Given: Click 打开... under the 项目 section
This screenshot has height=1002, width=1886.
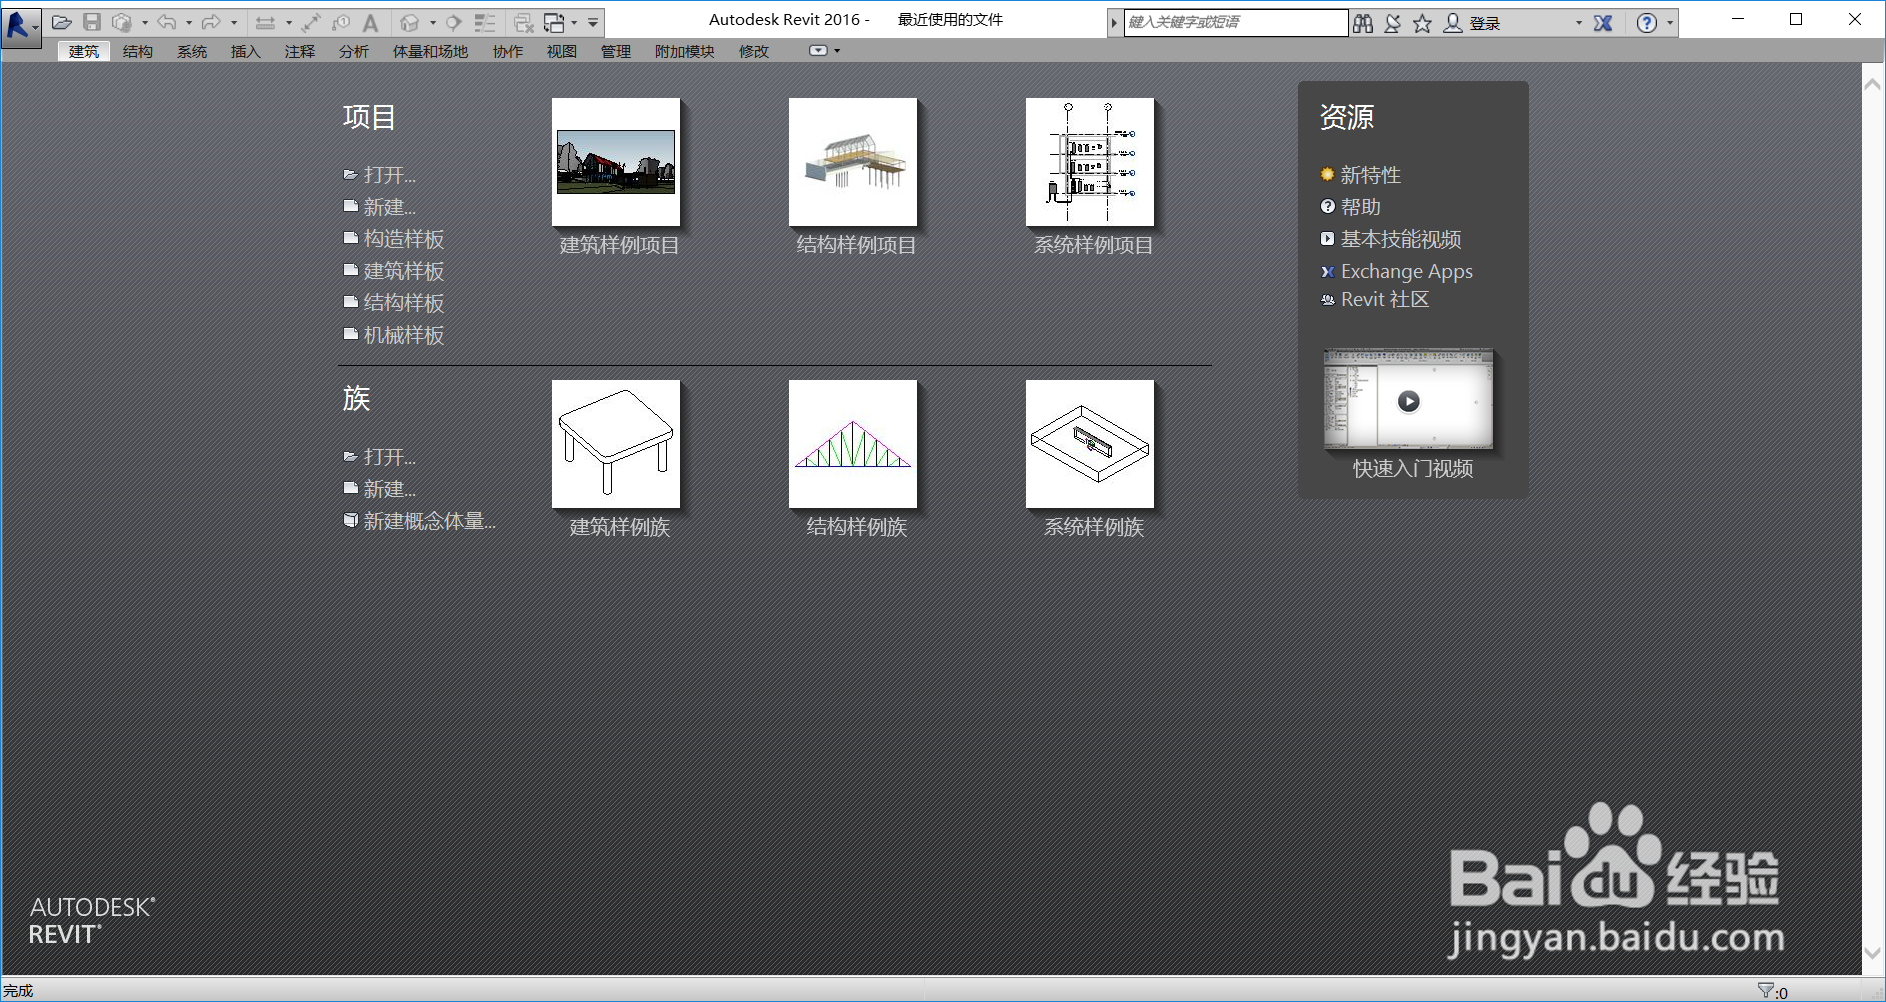Looking at the screenshot, I should pos(380,175).
